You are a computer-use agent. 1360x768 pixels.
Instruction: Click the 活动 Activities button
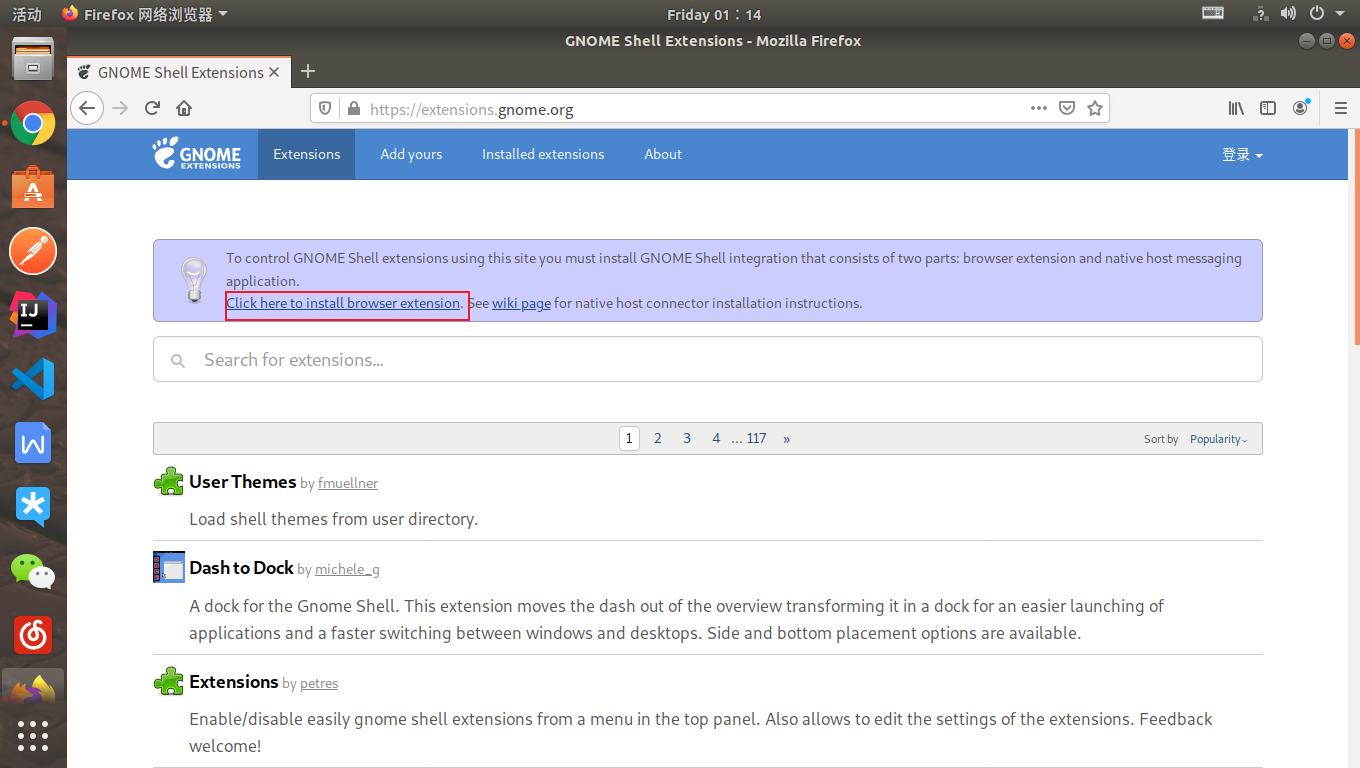pyautogui.click(x=27, y=14)
